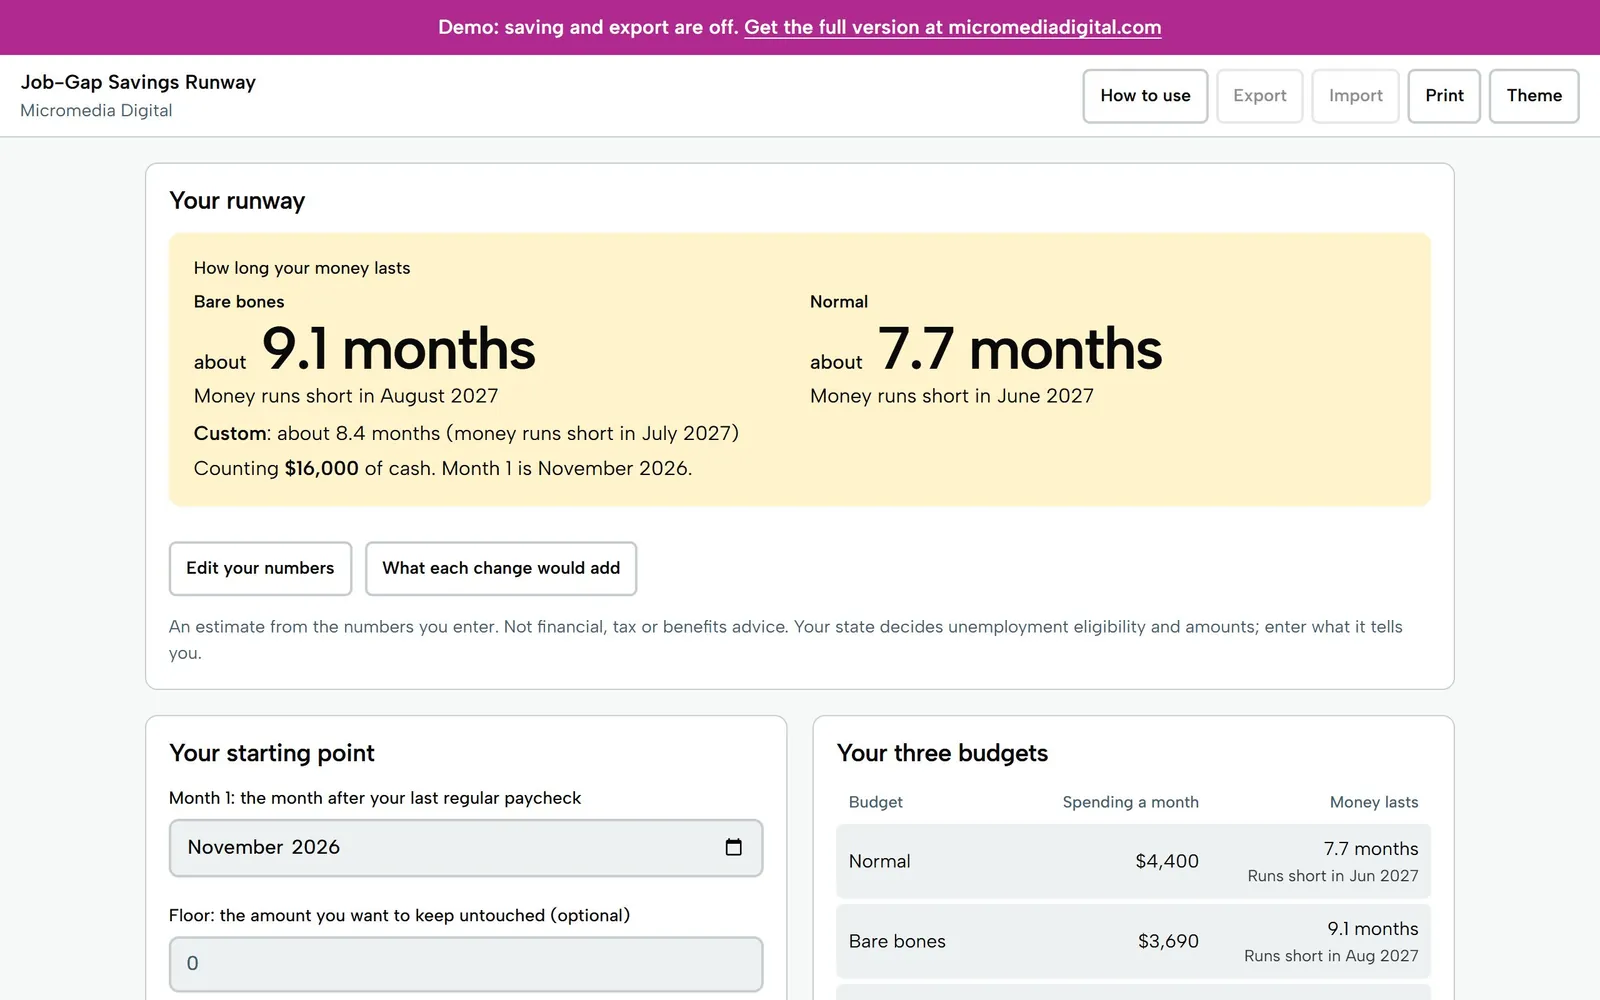
Task: Click Money runs short in June 2027
Action: pyautogui.click(x=952, y=396)
